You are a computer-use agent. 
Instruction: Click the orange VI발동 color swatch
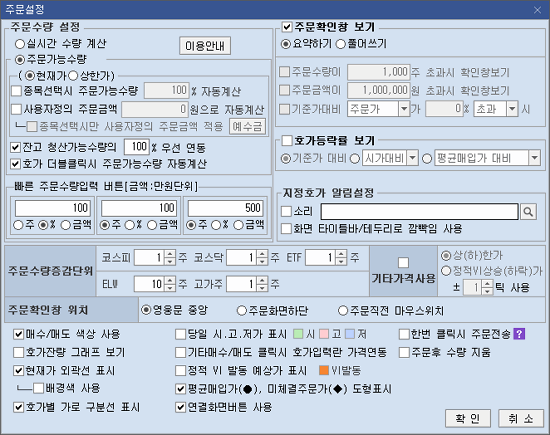coord(324,370)
